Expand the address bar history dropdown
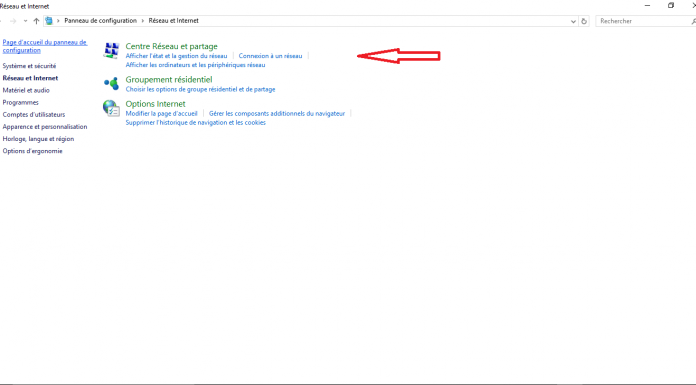 [x=573, y=21]
